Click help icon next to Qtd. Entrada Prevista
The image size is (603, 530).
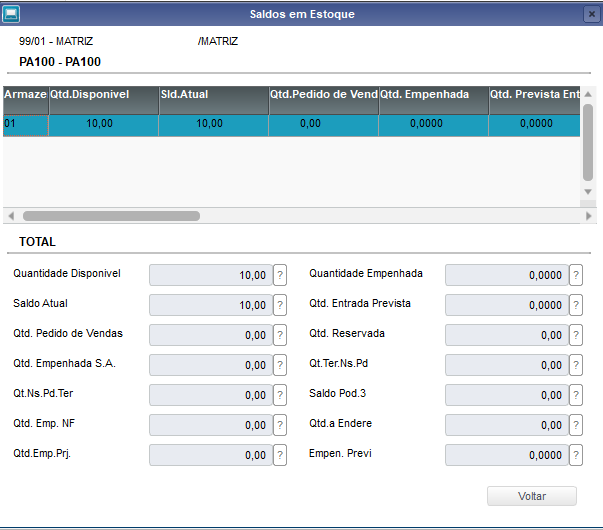click(x=576, y=305)
